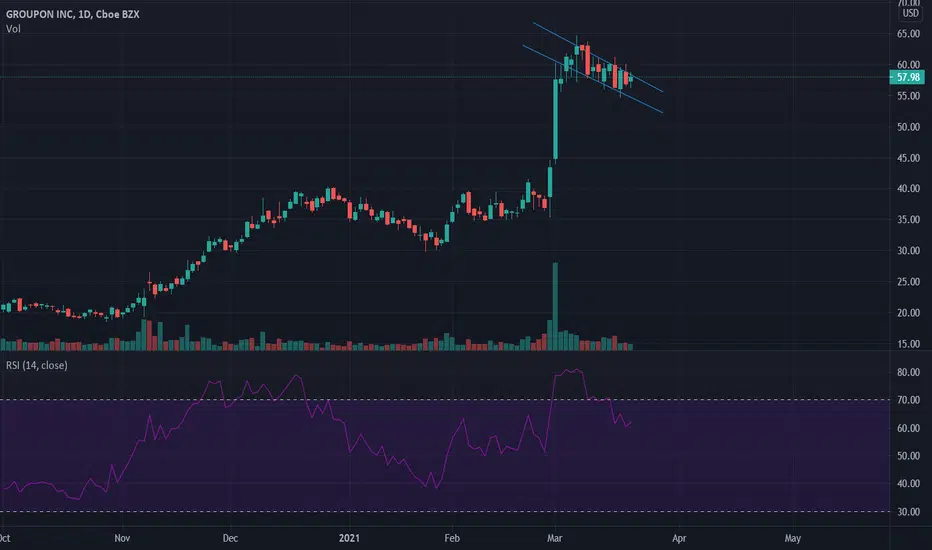
Task: Click 80.00 on the RSI axis
Action: [908, 372]
